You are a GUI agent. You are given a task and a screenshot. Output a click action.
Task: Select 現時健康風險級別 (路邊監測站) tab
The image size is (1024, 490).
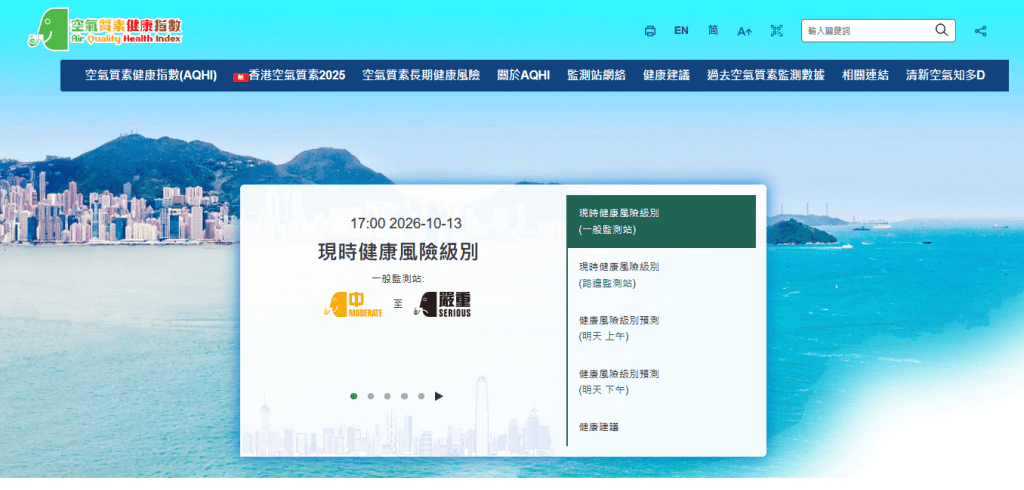click(x=661, y=275)
